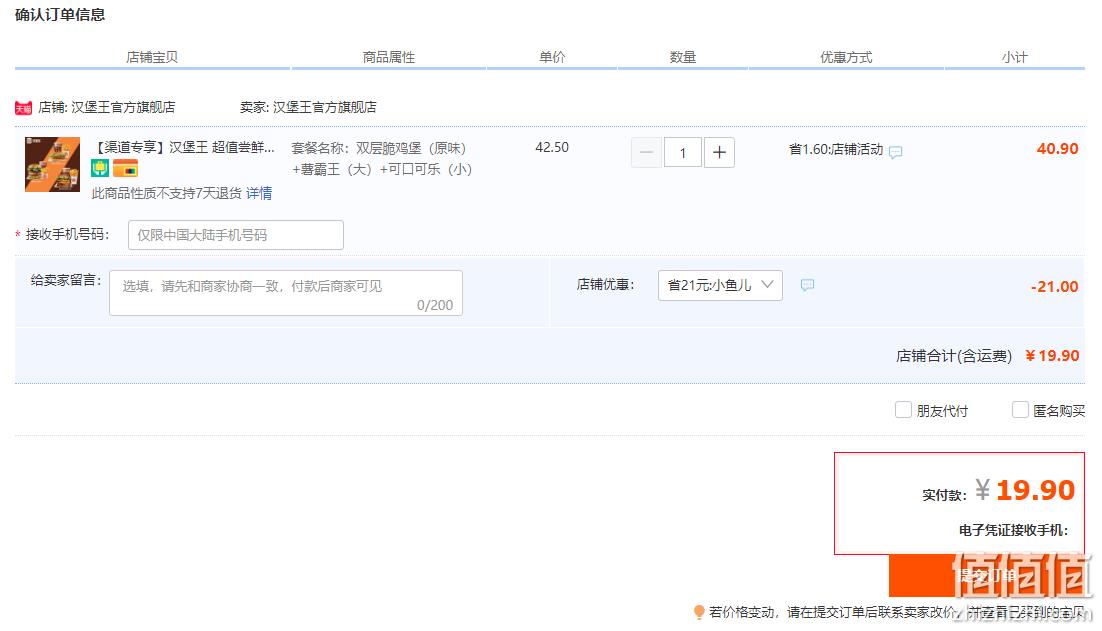Click the seller name 汉堡王官方旗舰店 after 卖家
The image size is (1102, 631).
click(x=325, y=108)
